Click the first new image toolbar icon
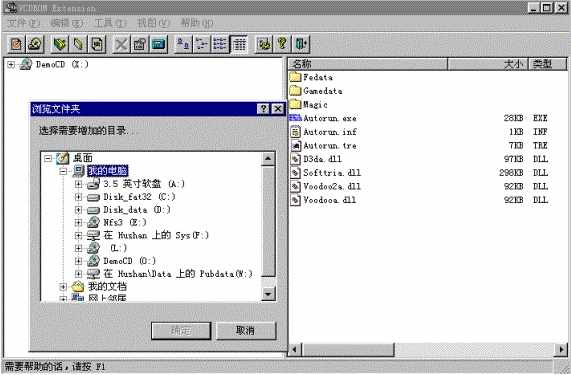The image size is (571, 375). pos(16,44)
